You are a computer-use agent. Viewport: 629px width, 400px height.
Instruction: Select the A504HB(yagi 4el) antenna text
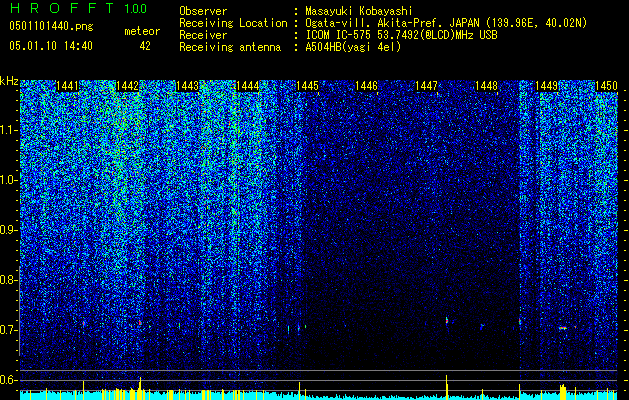[x=353, y=47]
